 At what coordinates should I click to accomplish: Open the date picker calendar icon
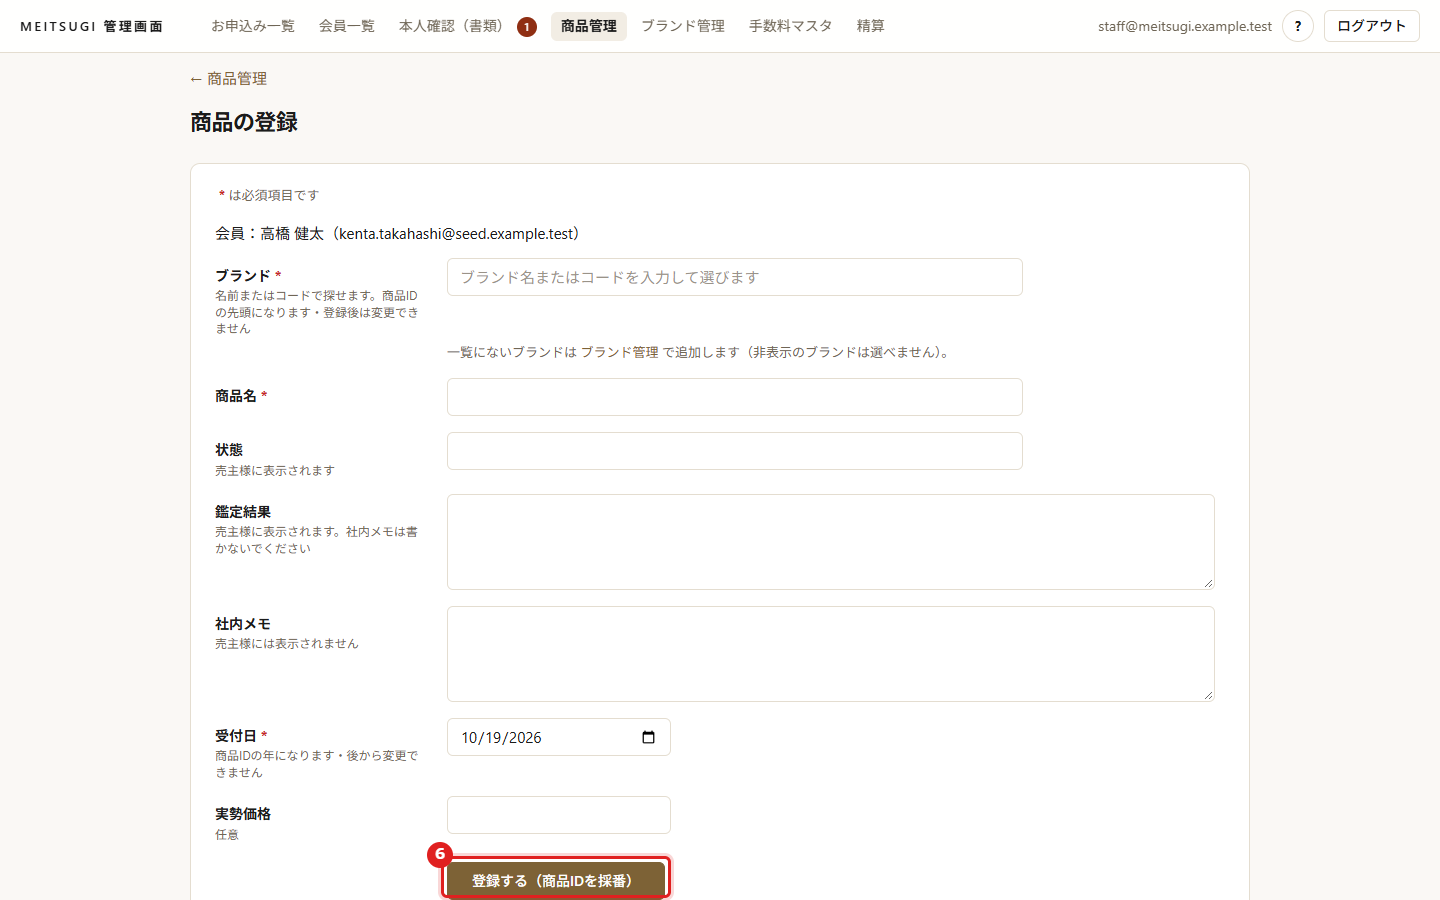(x=648, y=737)
